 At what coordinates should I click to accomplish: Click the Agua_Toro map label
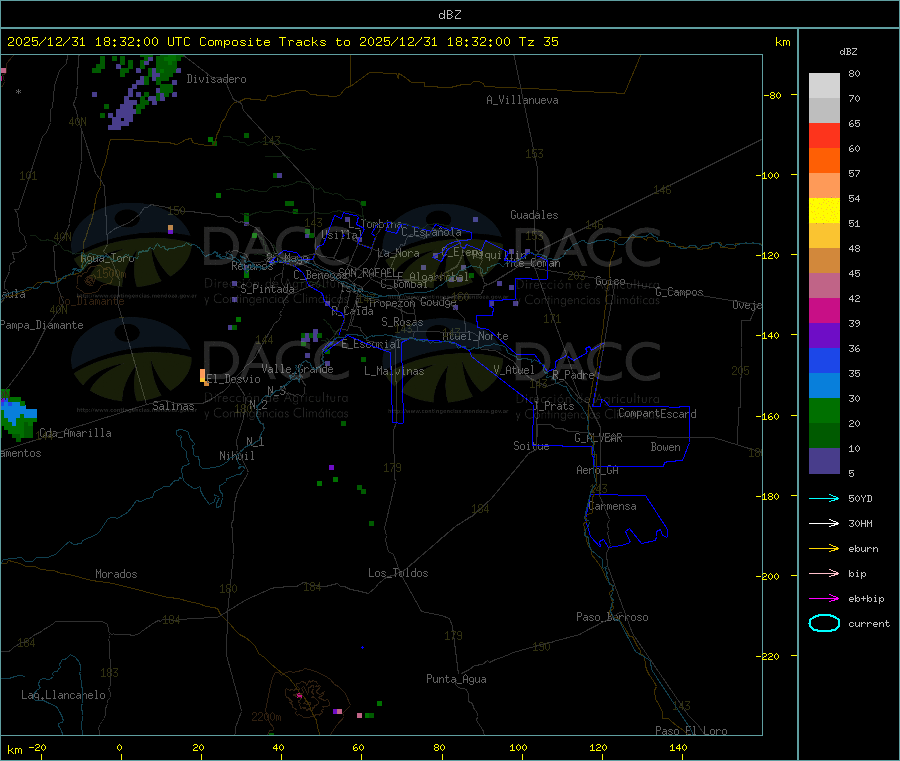tap(107, 258)
